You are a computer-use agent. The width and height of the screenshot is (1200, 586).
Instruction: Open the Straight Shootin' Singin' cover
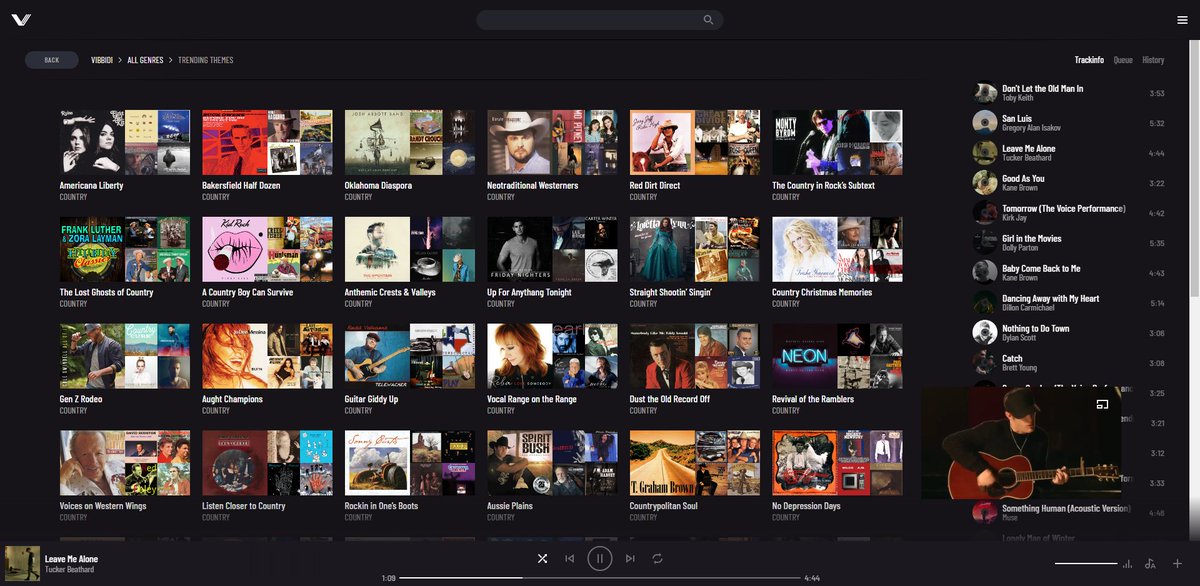point(695,249)
